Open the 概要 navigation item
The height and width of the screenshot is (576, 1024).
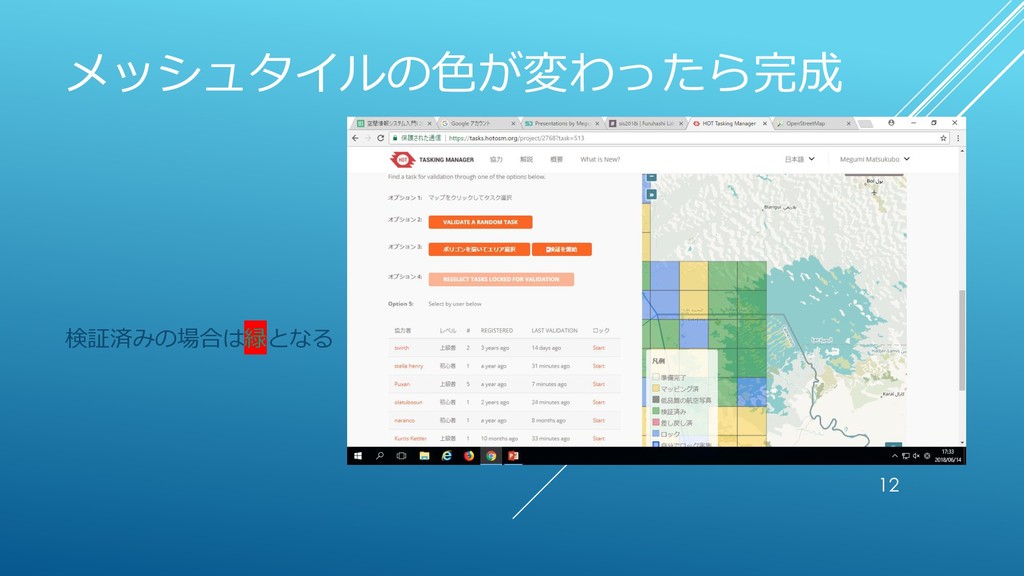(x=556, y=159)
